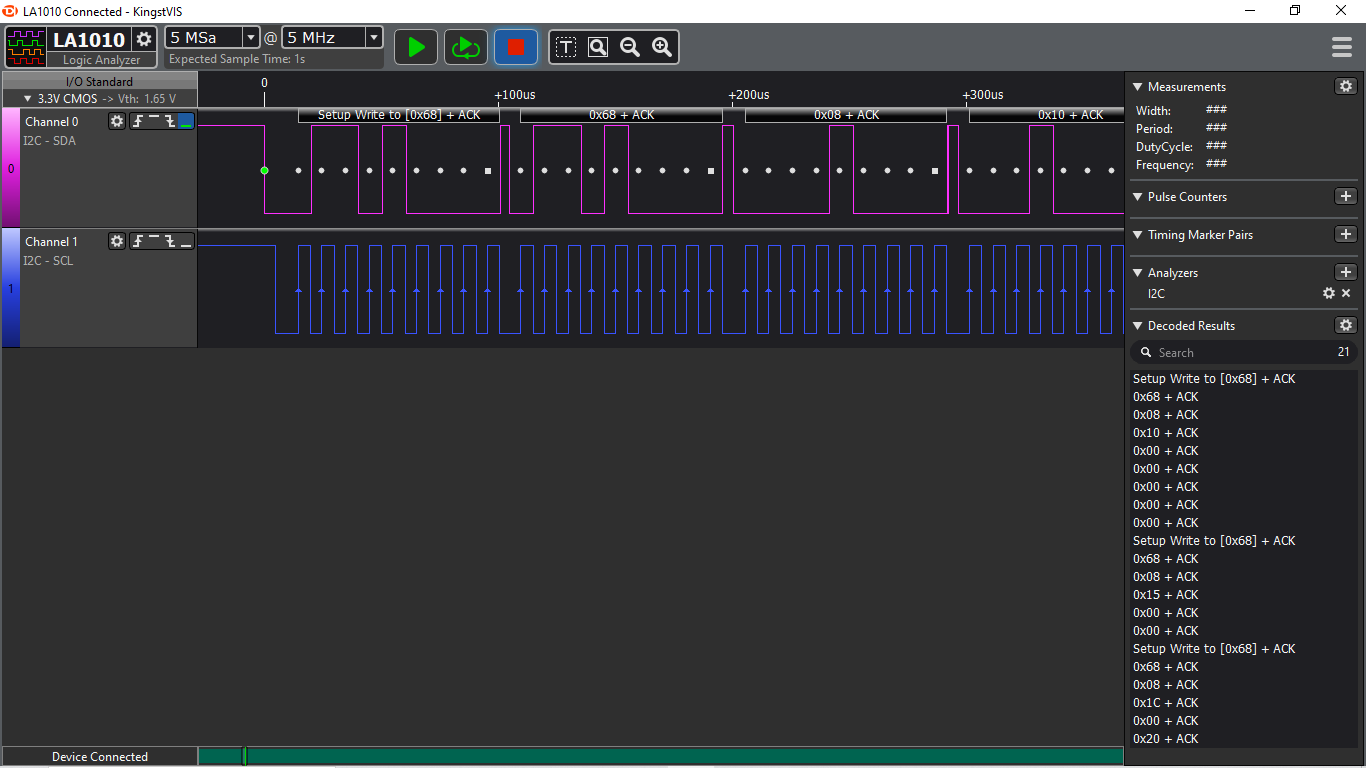Screen dimensions: 1366x768
Task: Select the Channel 1 name label
Action: (x=52, y=242)
